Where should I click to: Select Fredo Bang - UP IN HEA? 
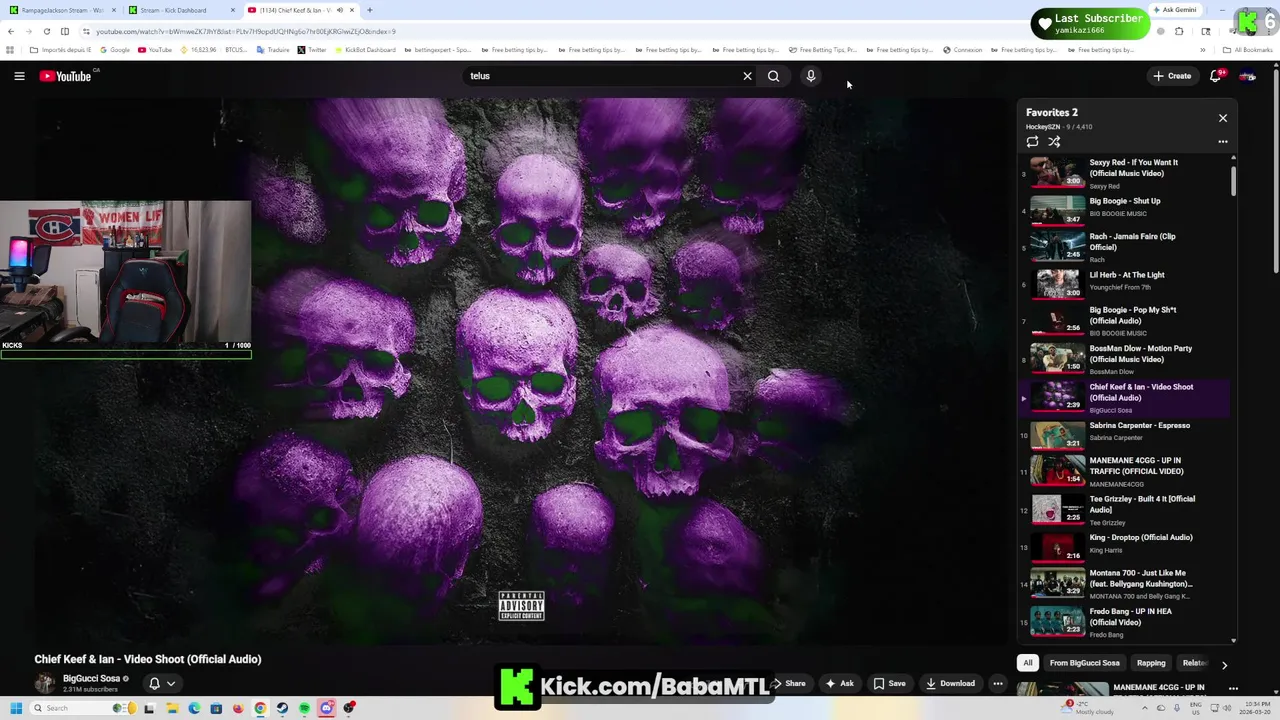(x=1125, y=622)
